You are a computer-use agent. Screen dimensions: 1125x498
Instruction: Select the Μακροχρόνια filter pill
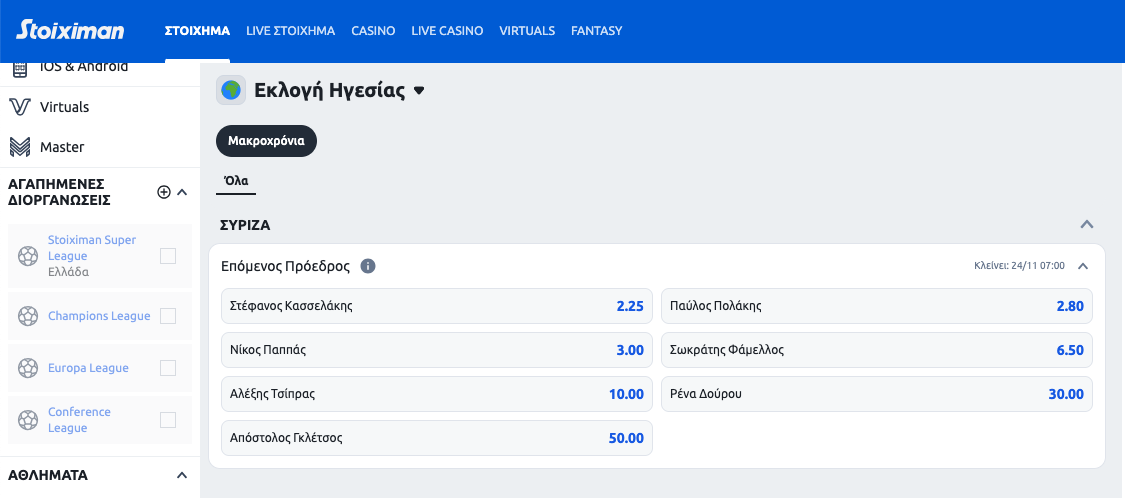[x=266, y=141]
